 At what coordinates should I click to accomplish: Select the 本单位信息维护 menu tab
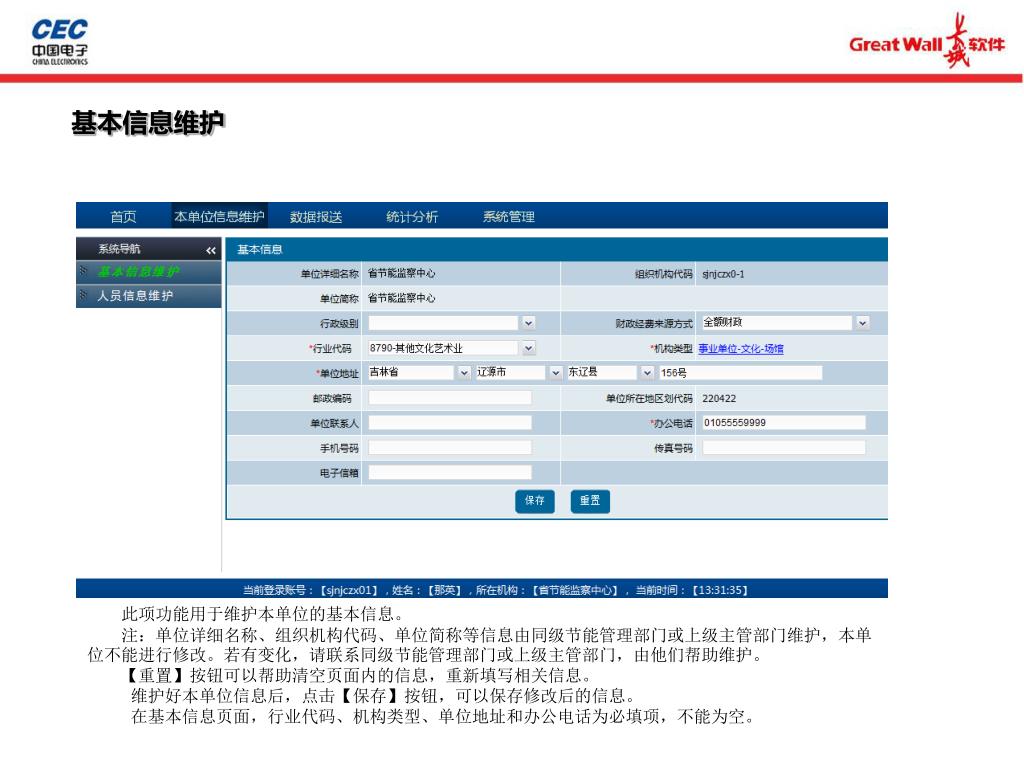coord(219,216)
